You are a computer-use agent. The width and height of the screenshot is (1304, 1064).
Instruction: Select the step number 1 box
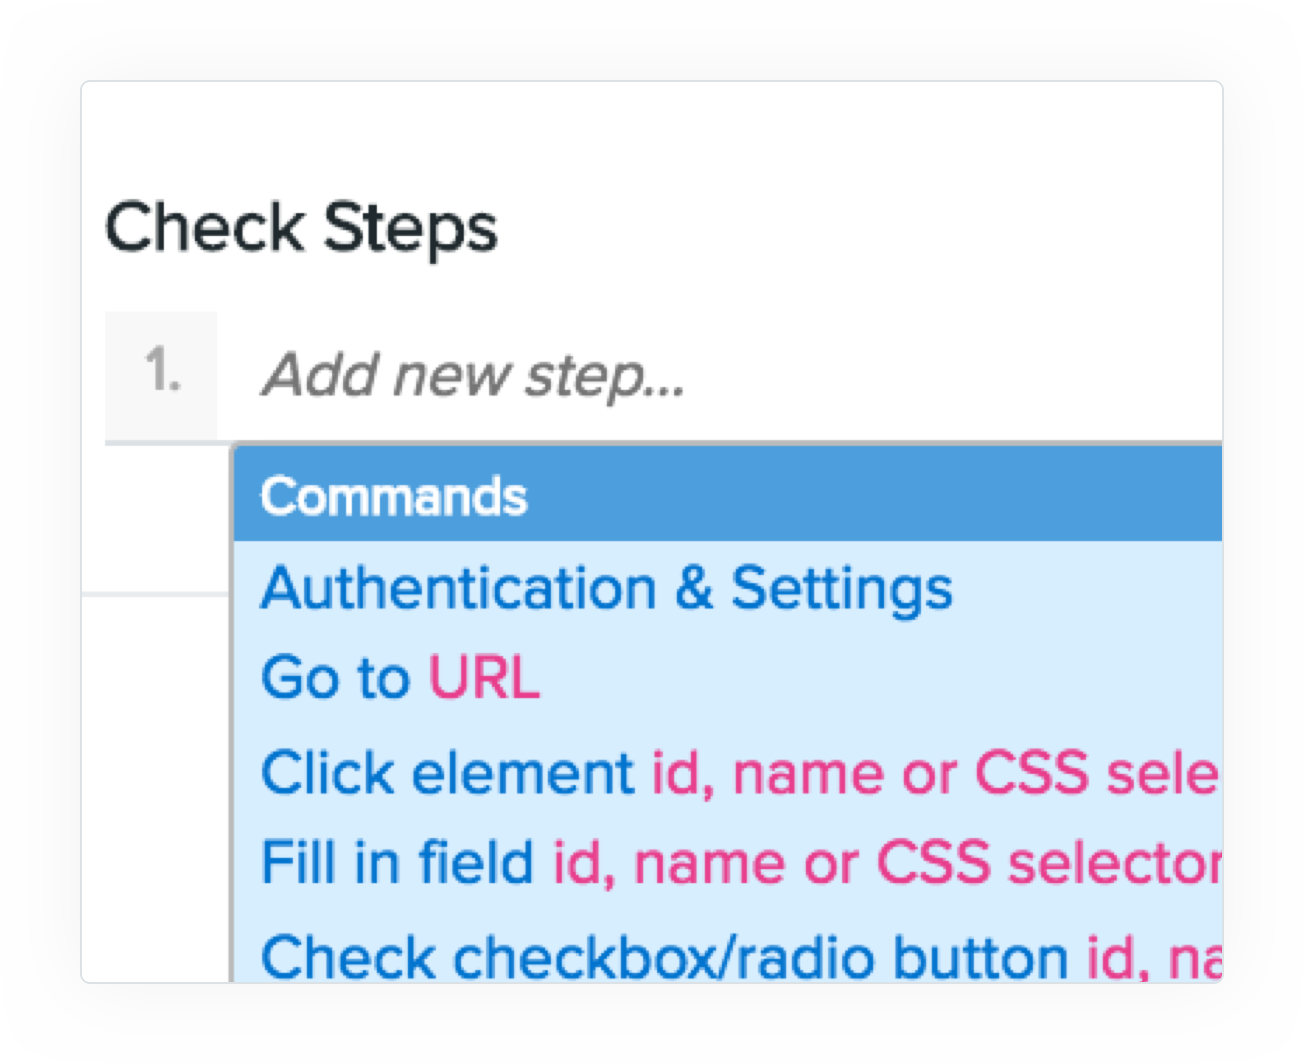point(161,374)
